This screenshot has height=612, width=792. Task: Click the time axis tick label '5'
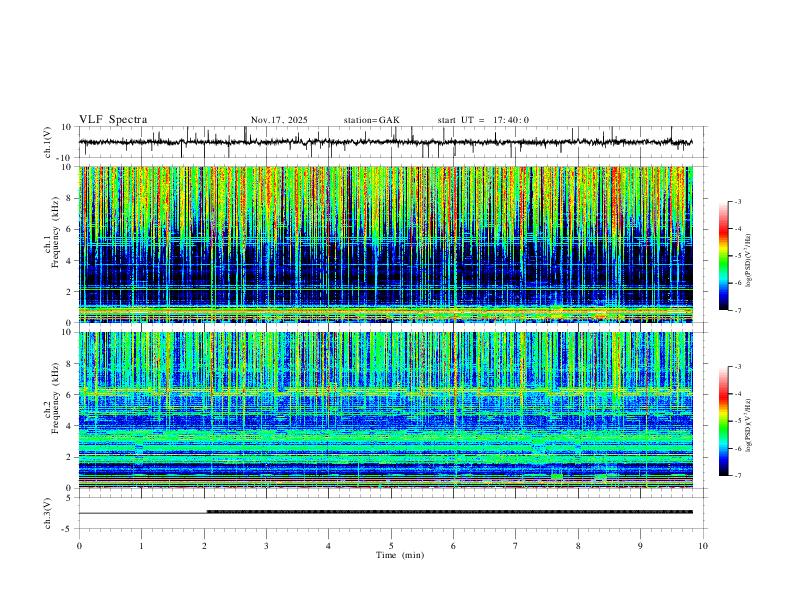coord(391,546)
